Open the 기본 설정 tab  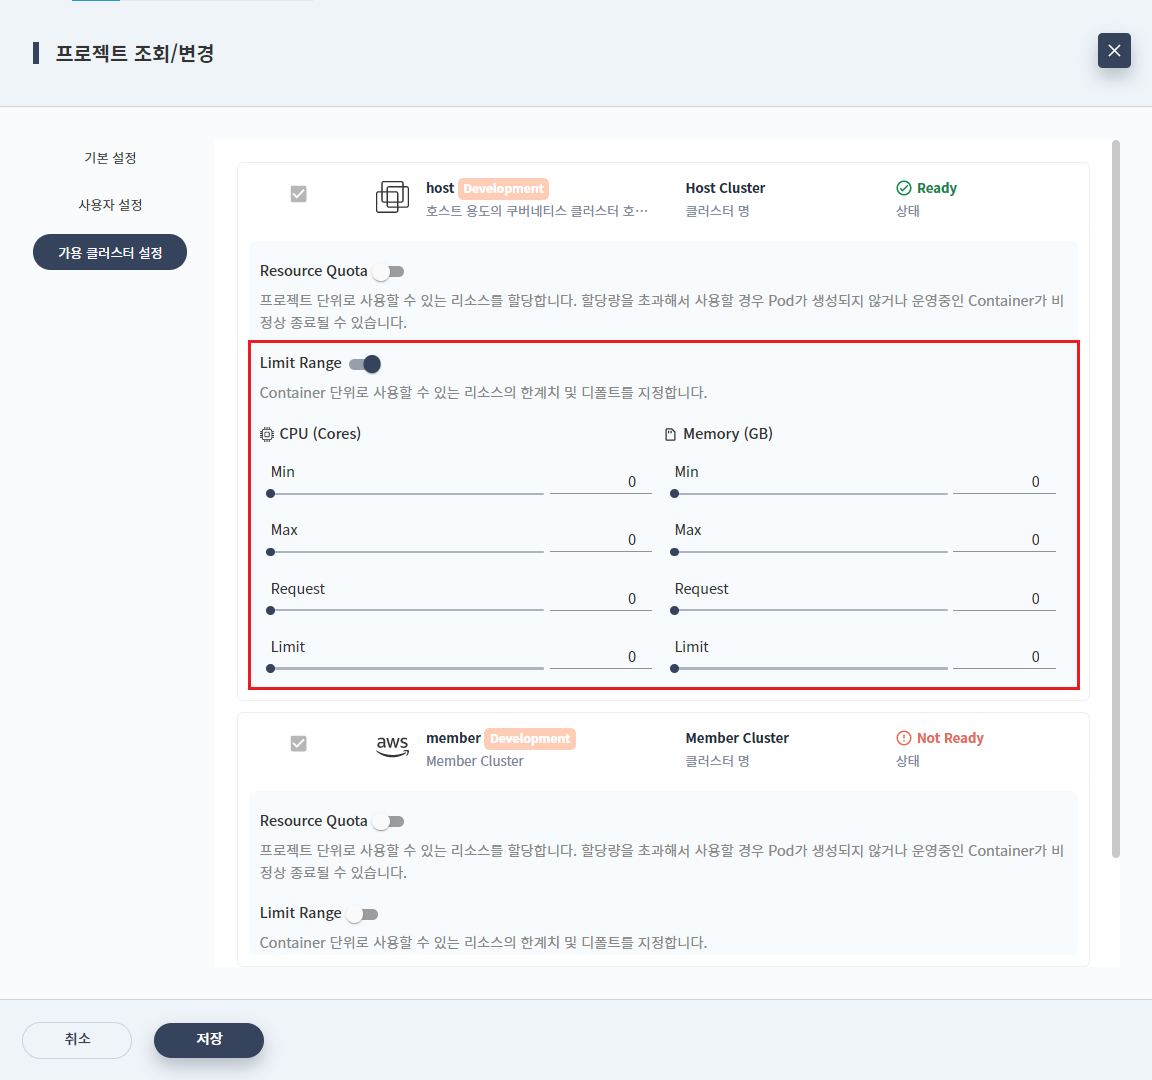[x=110, y=158]
